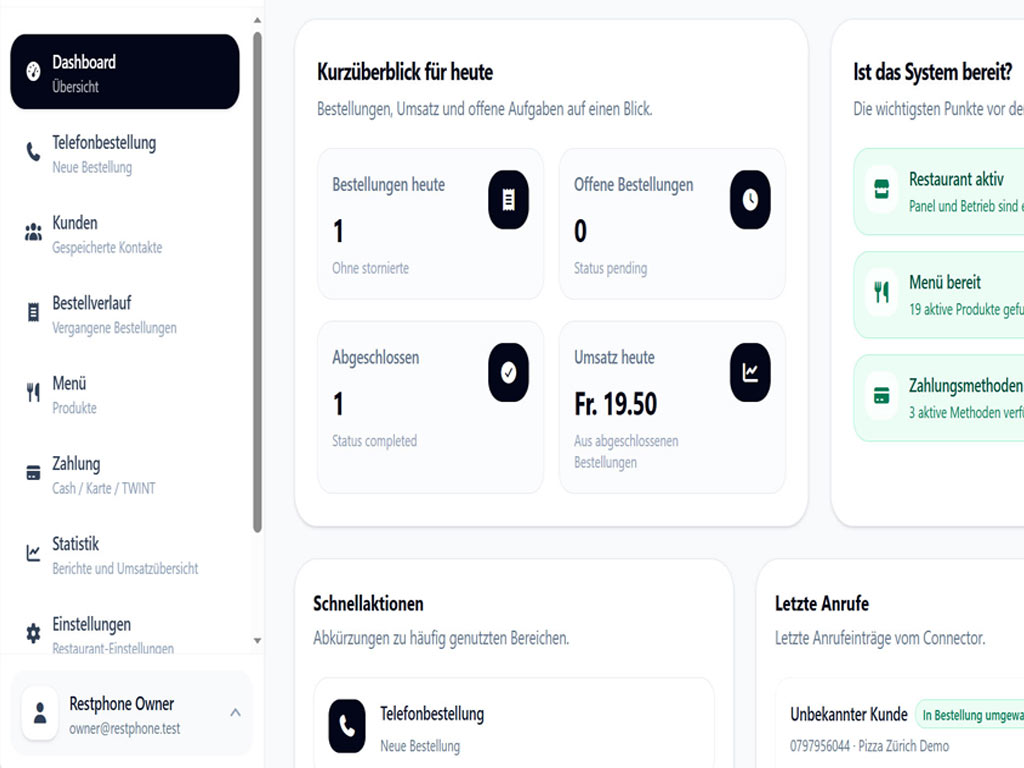Open Statistik reports in the sidebar

point(125,555)
